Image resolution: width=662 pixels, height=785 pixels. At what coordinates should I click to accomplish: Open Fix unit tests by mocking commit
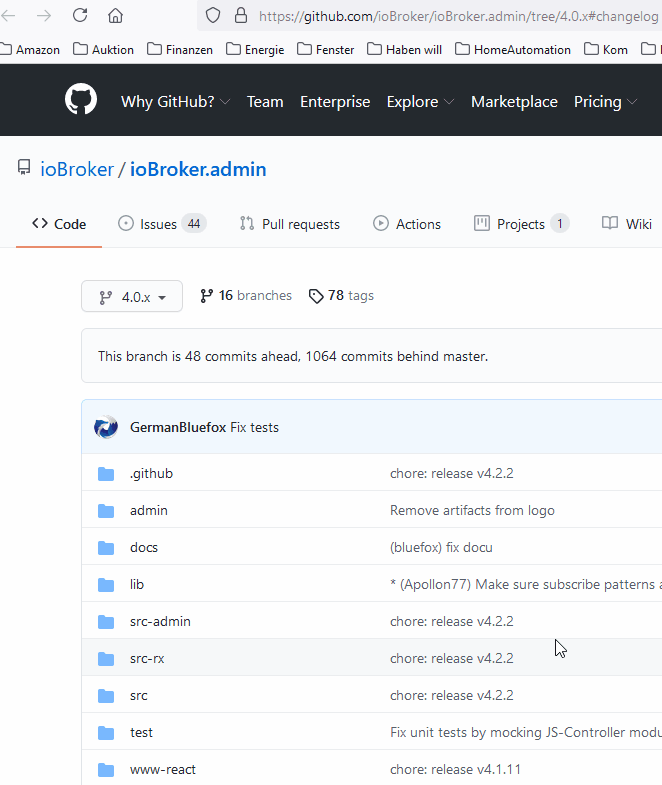pyautogui.click(x=526, y=733)
